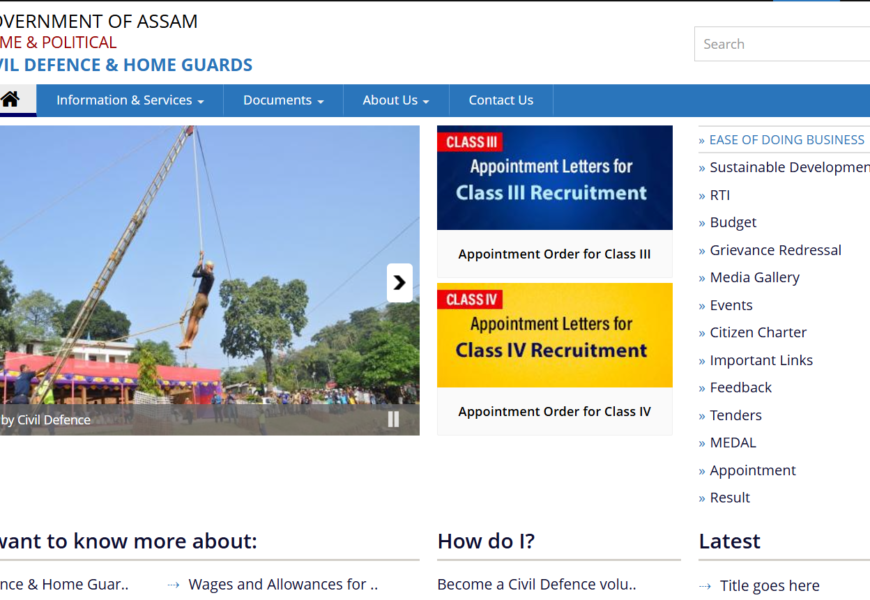Screen dimensions: 870x600
Task: Open the Class IV Recruitment banner
Action: pos(554,335)
